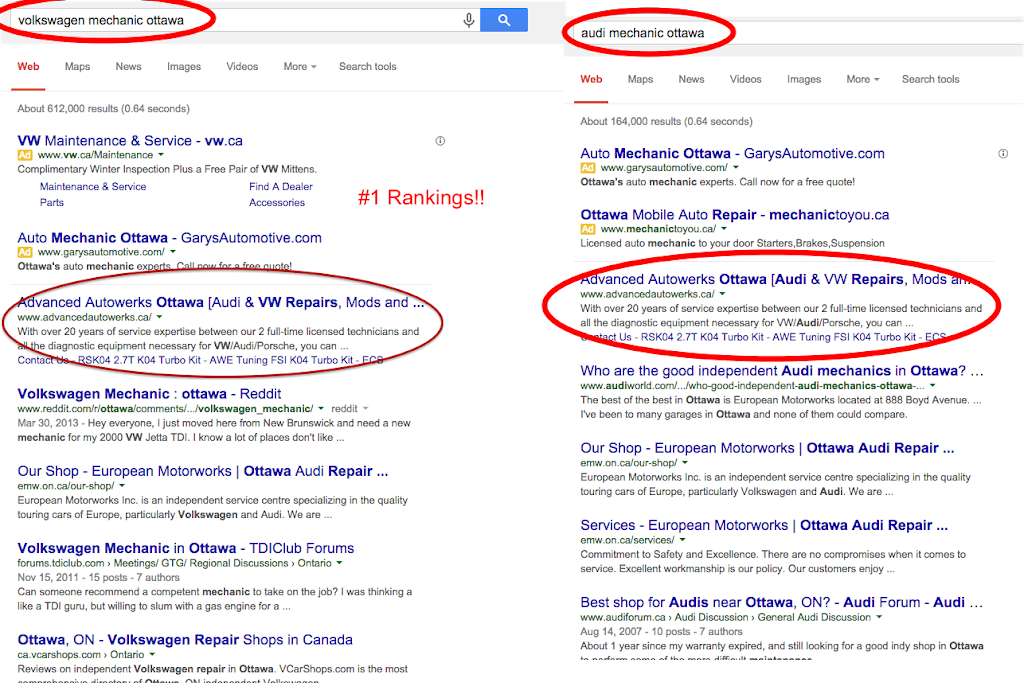
Task: Open Advanced Autowerks Ottawa result in Audi search
Action: 776,280
